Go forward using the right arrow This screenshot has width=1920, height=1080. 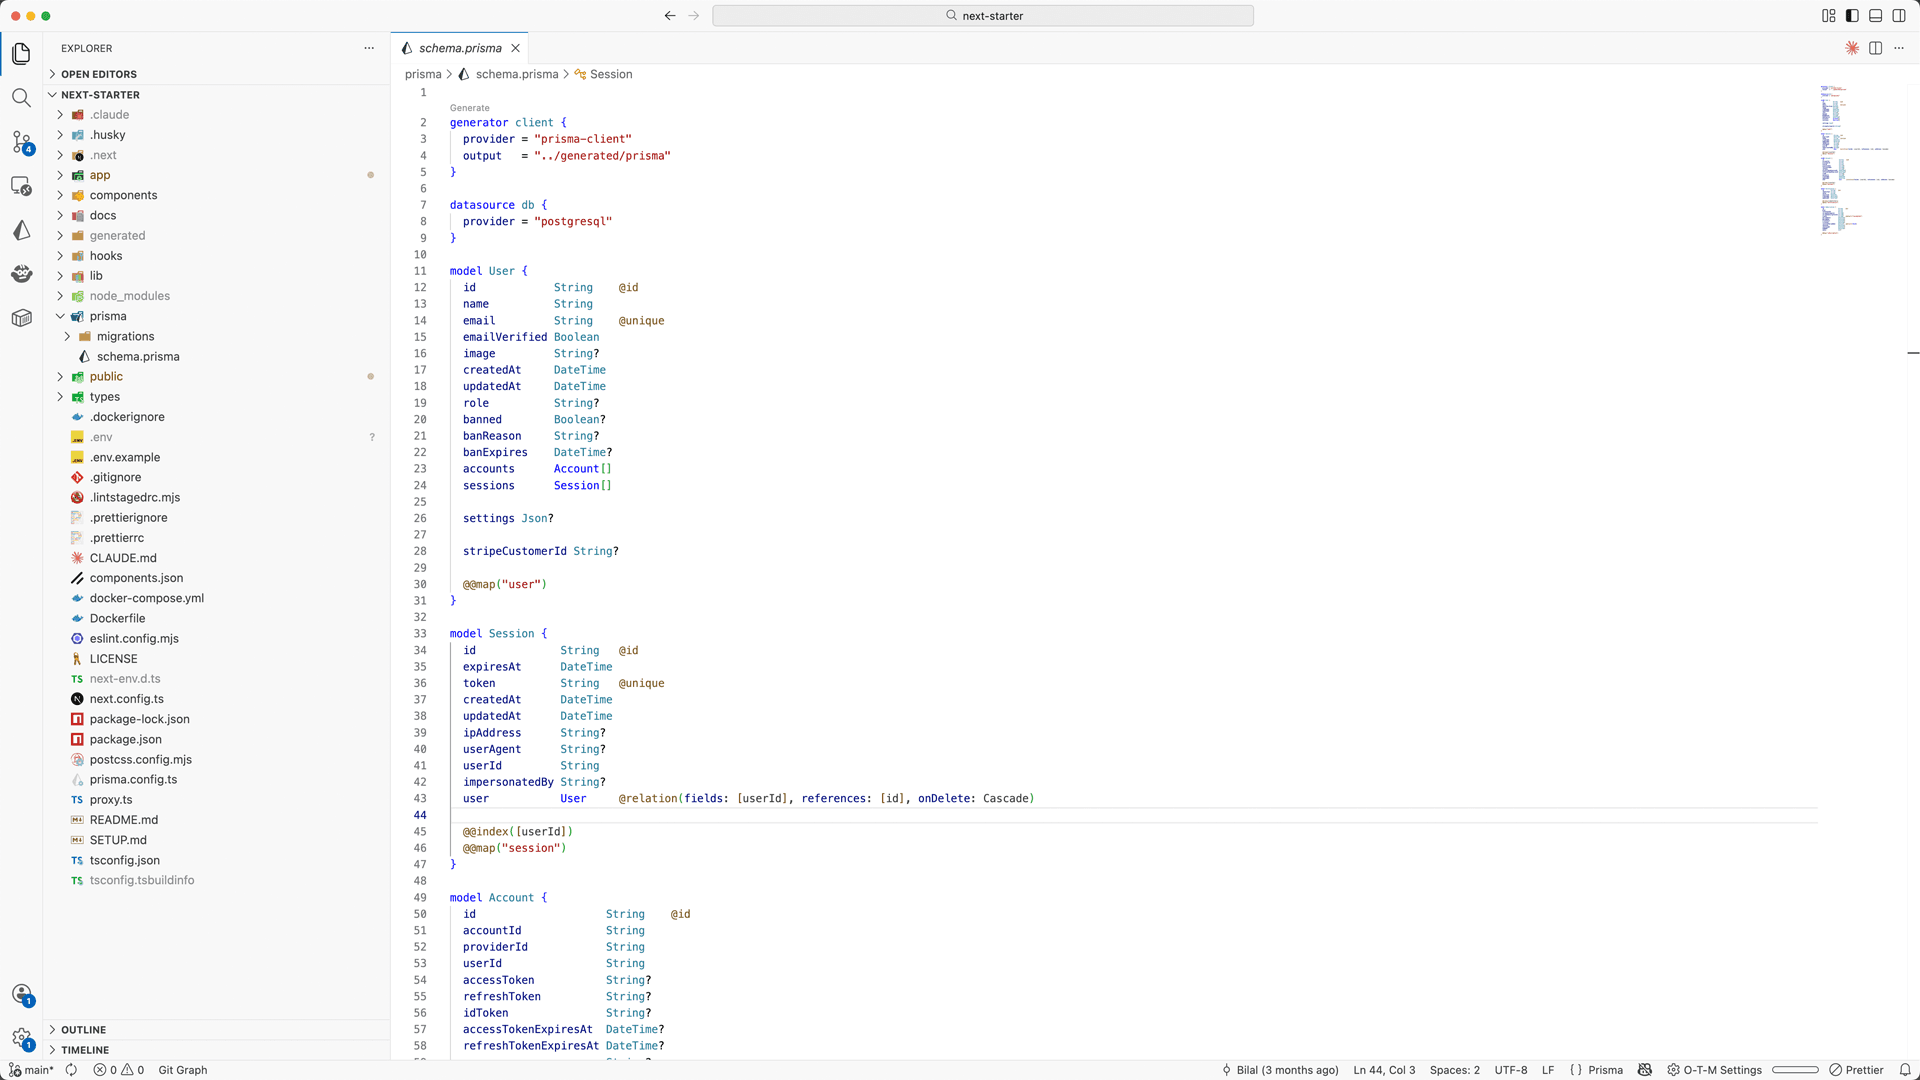coord(694,16)
